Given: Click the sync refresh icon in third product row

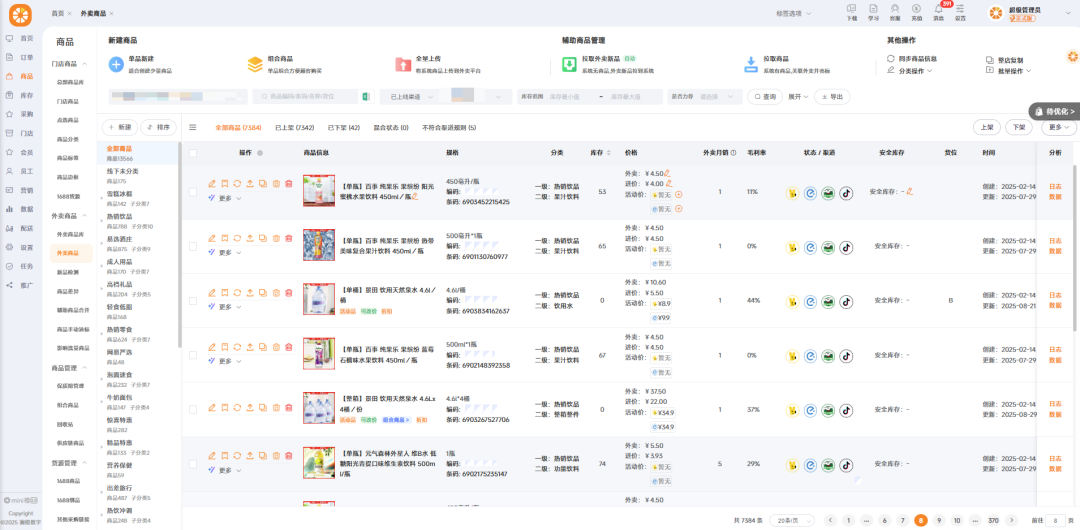Looking at the screenshot, I should [237, 292].
